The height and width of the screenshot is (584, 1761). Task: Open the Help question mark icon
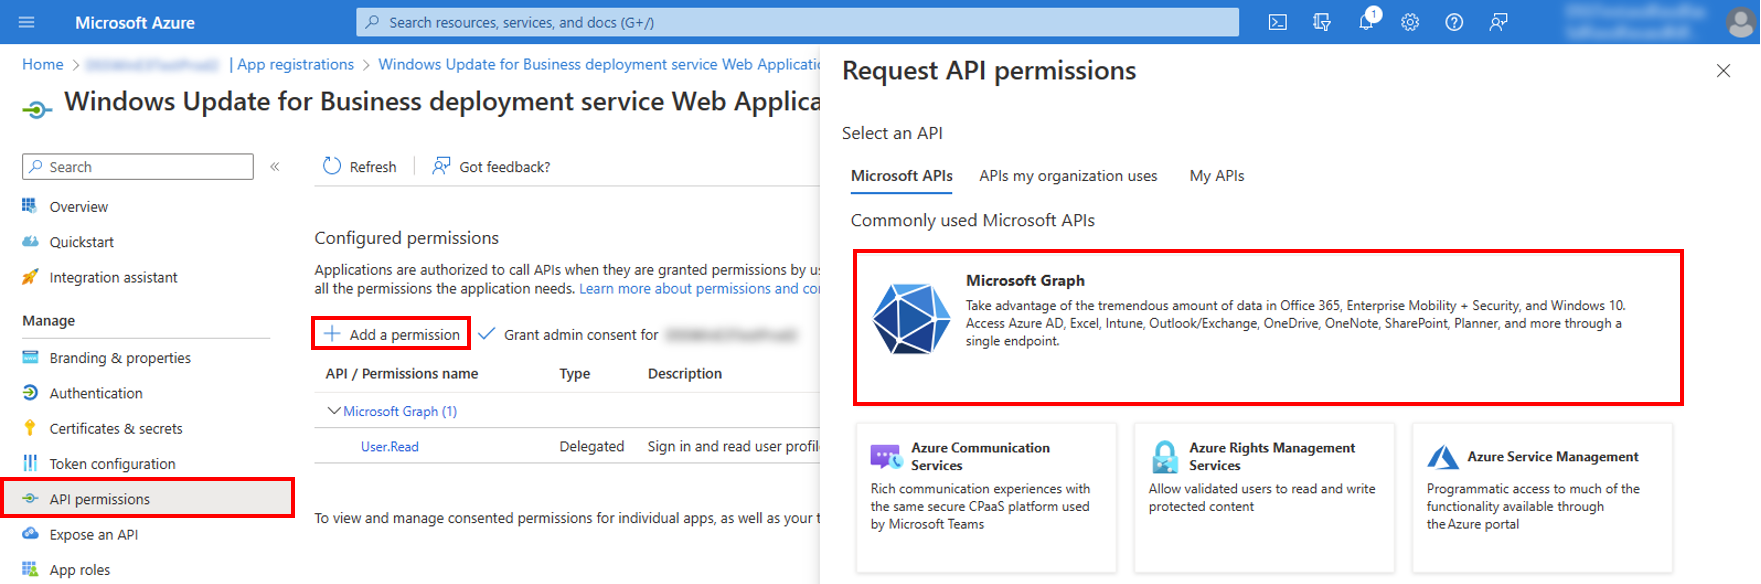1454,22
